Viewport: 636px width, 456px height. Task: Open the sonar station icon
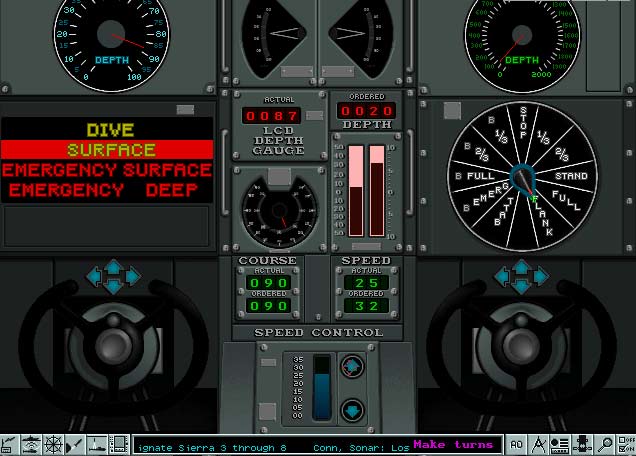click(x=31, y=444)
